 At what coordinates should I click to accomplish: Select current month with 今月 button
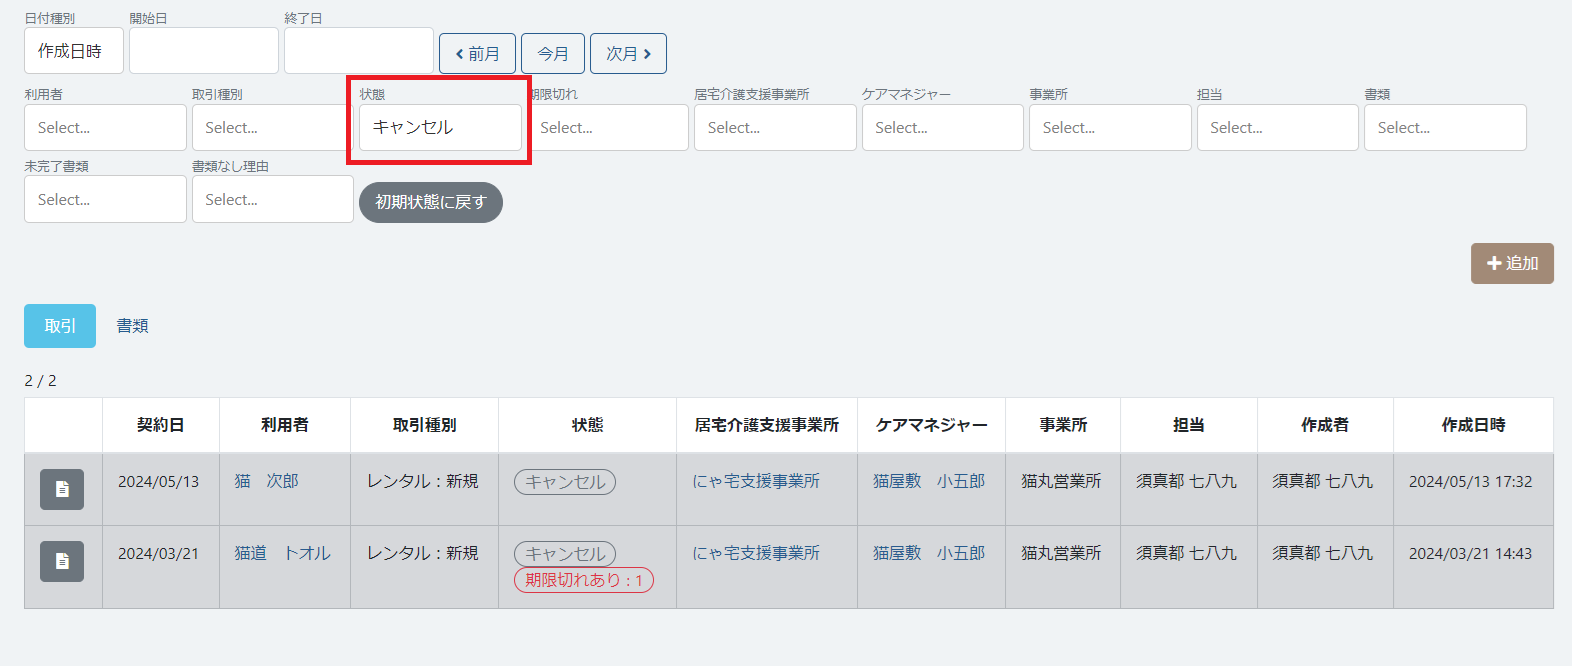coord(552,54)
